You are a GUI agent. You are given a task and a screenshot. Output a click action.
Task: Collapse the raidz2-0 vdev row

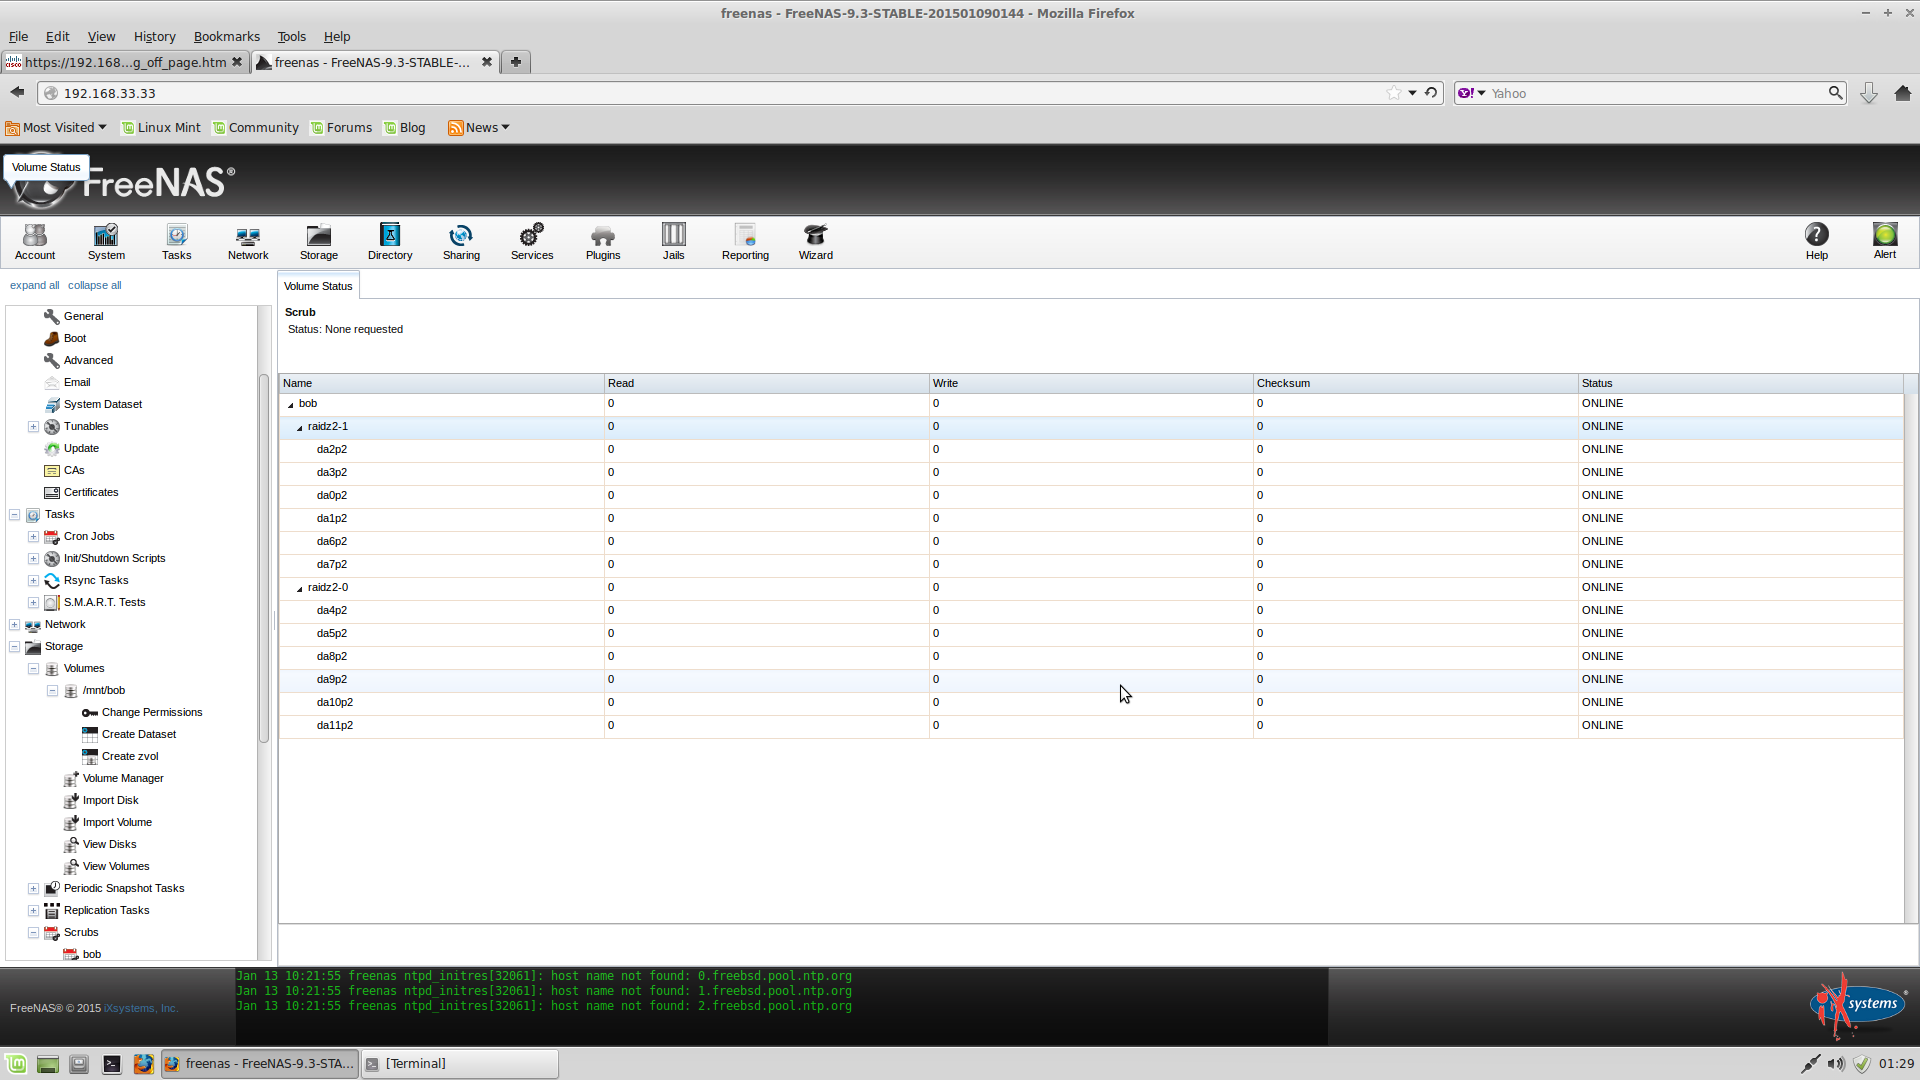click(x=299, y=589)
